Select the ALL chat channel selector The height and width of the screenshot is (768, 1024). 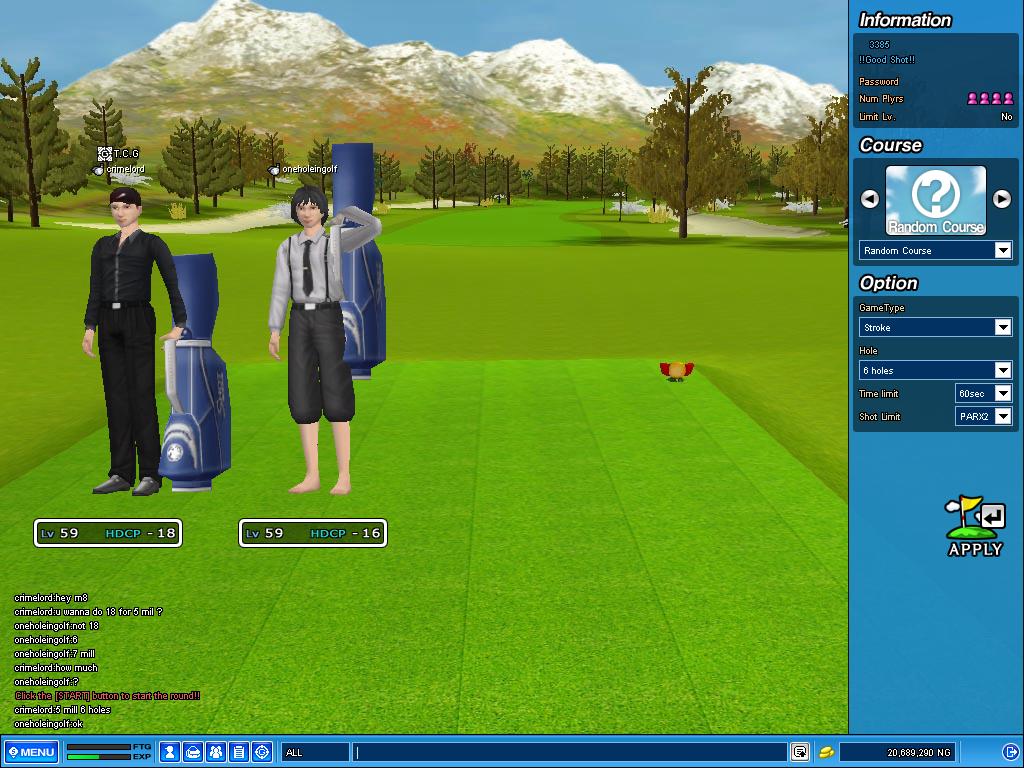pyautogui.click(x=314, y=752)
